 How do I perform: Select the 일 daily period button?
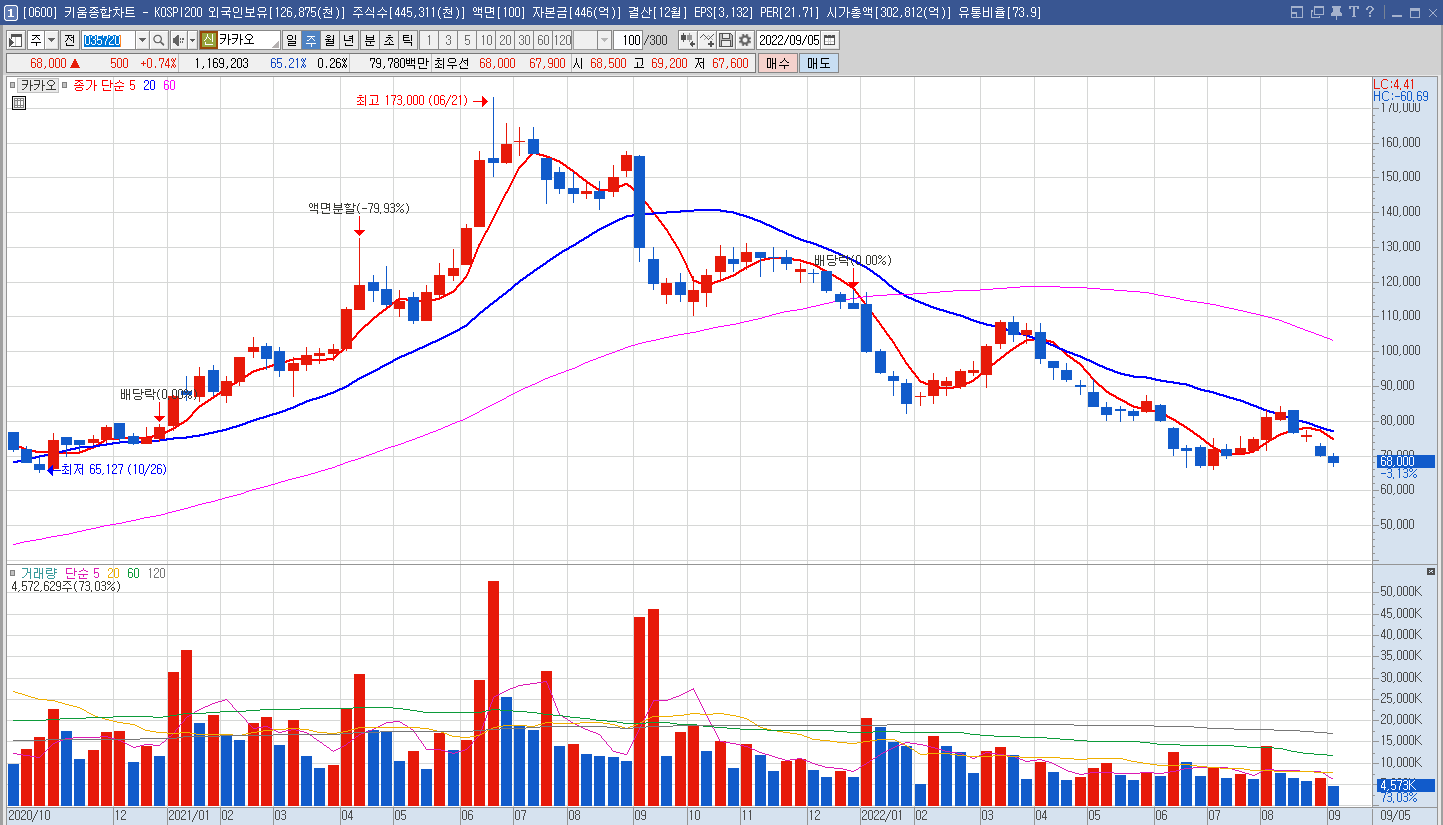point(291,40)
